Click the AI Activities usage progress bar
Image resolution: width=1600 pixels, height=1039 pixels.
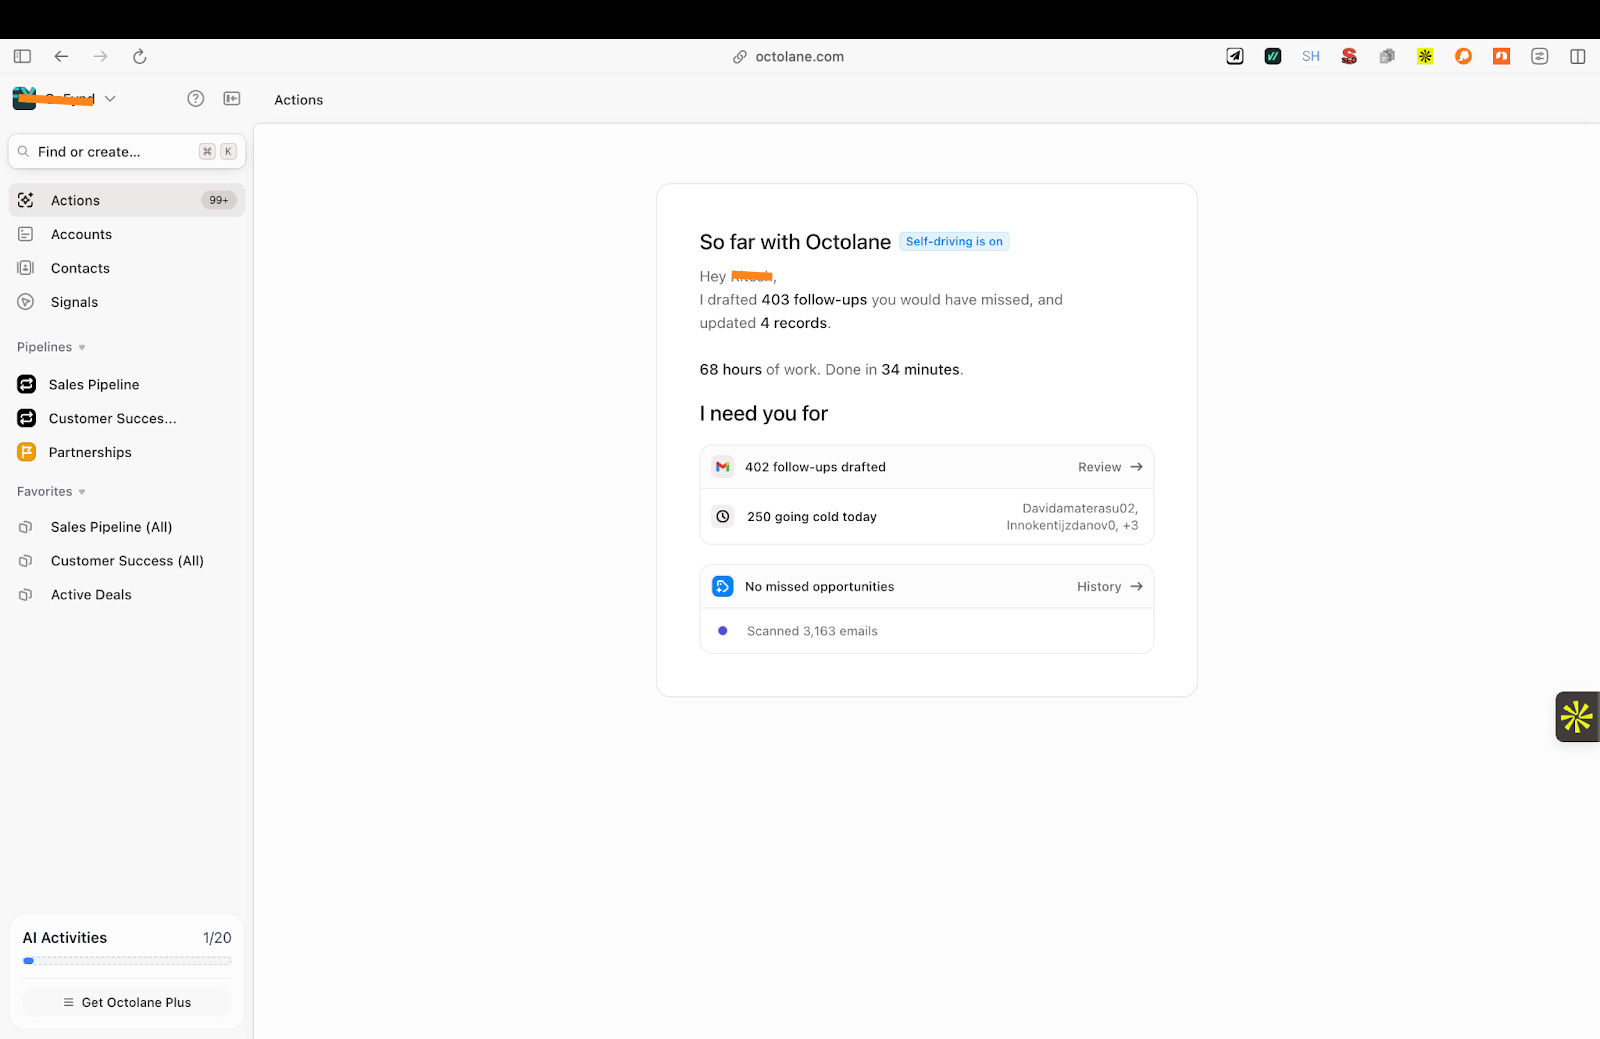[x=127, y=961]
